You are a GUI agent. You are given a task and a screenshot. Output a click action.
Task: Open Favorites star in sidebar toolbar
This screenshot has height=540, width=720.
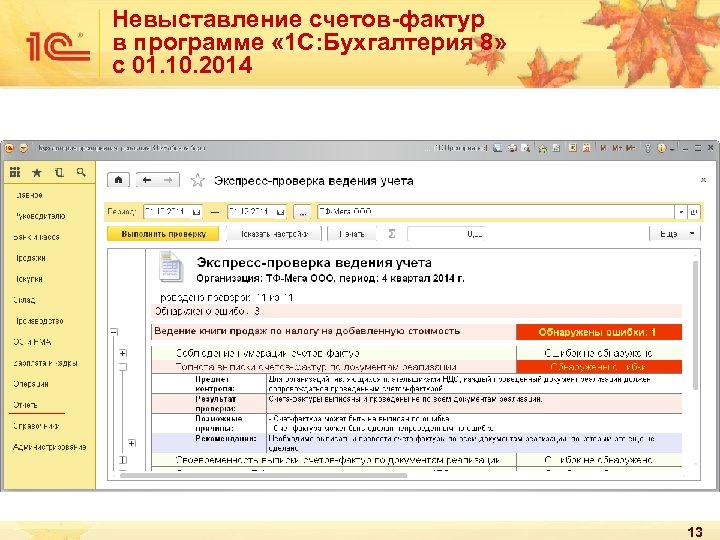pyautogui.click(x=37, y=173)
